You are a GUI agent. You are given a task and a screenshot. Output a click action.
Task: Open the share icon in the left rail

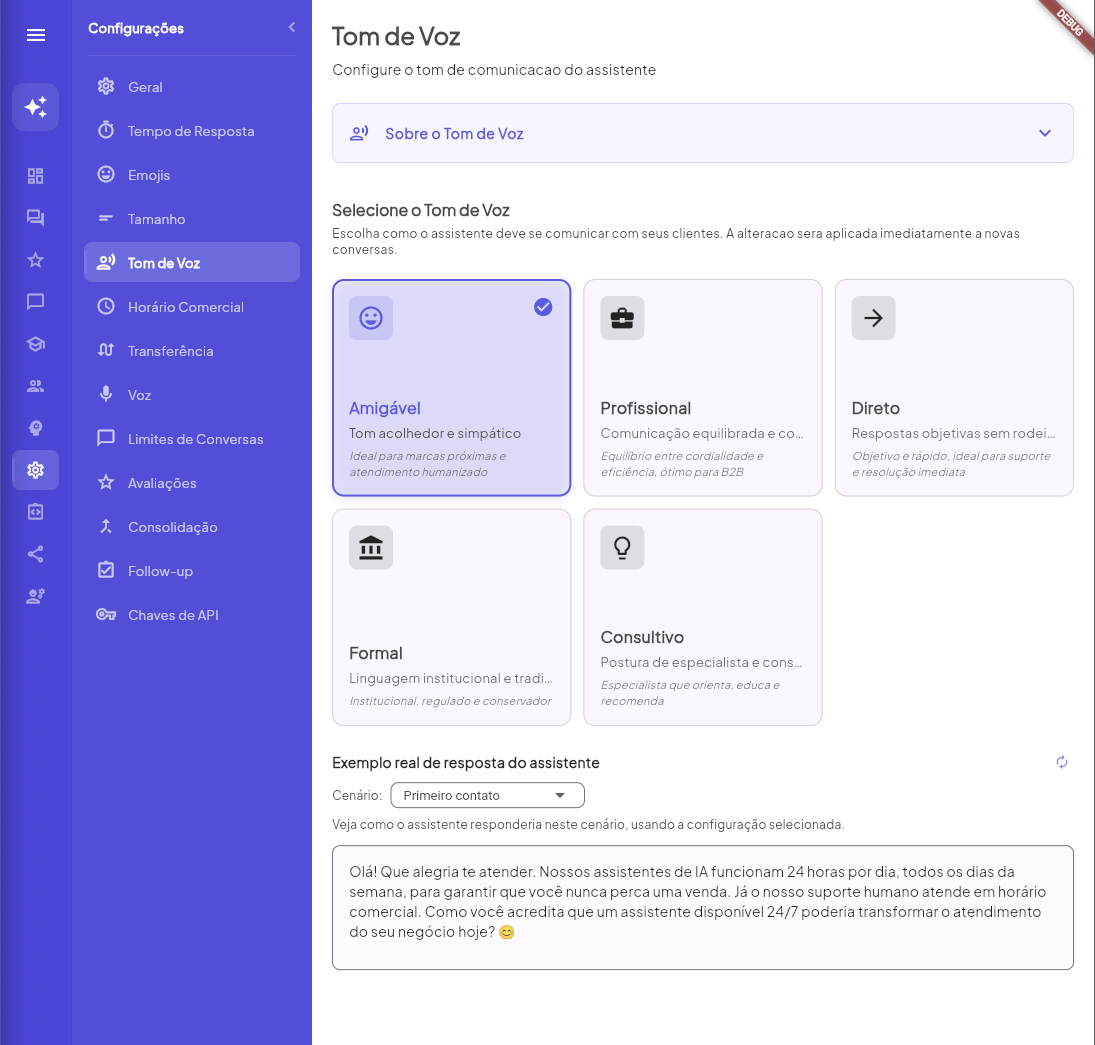[x=36, y=554]
